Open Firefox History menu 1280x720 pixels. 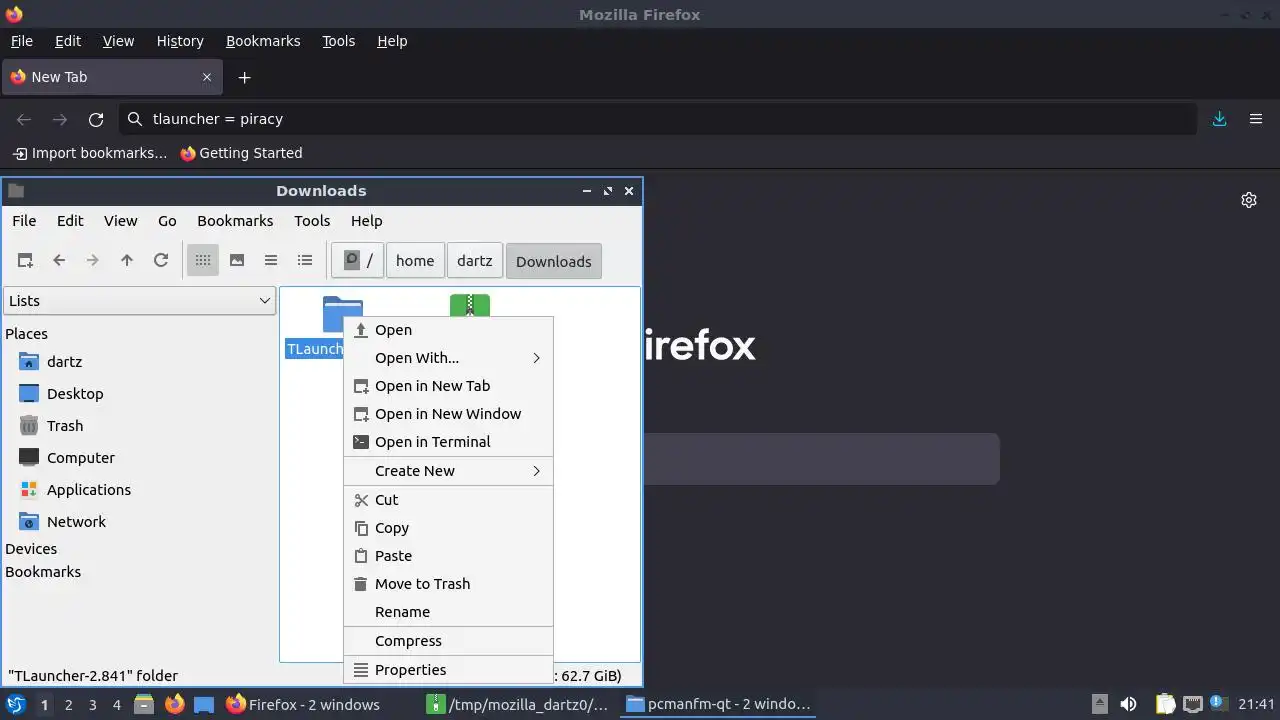[180, 41]
